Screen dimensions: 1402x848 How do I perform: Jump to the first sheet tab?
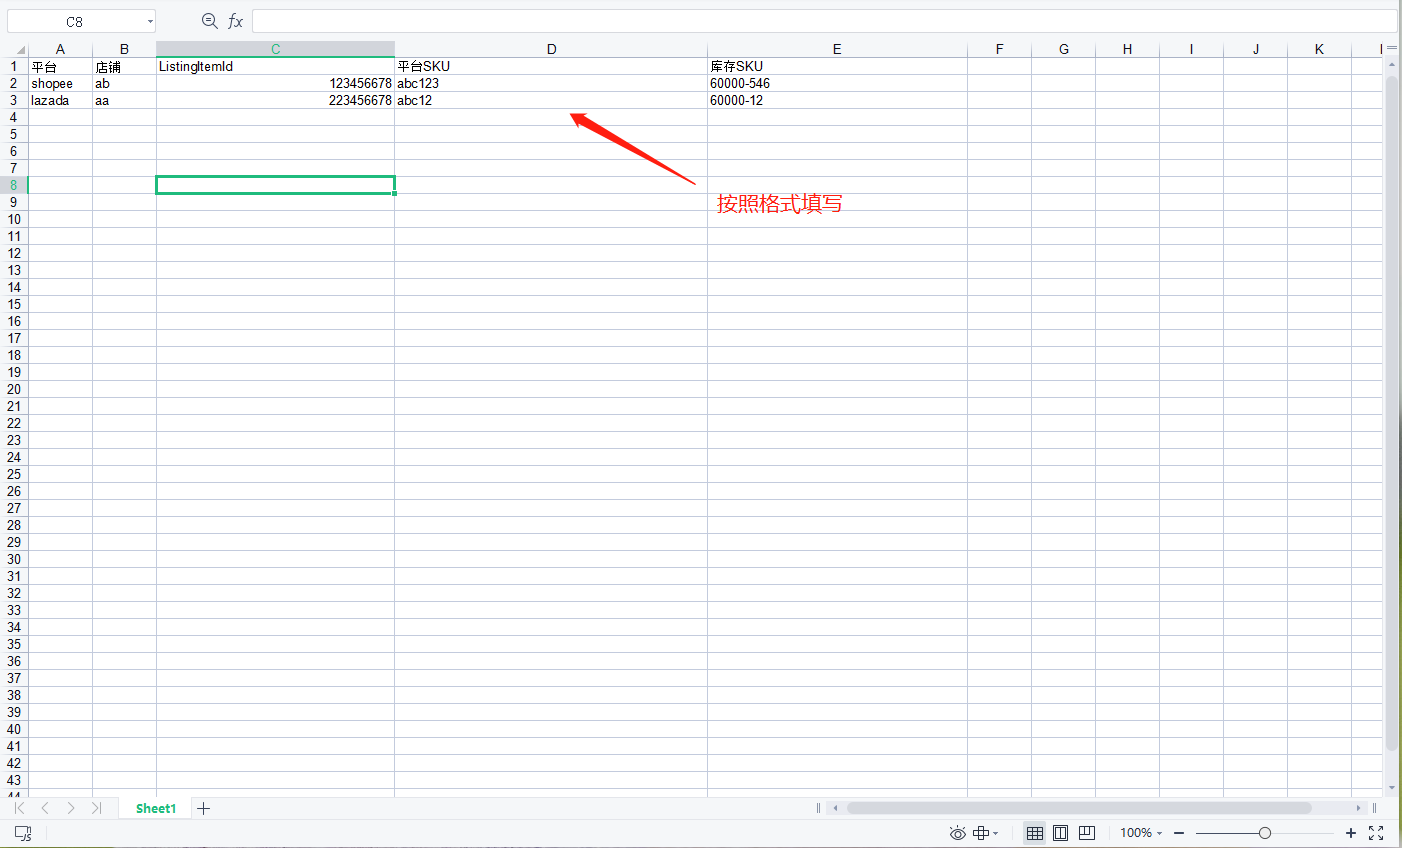point(19,808)
